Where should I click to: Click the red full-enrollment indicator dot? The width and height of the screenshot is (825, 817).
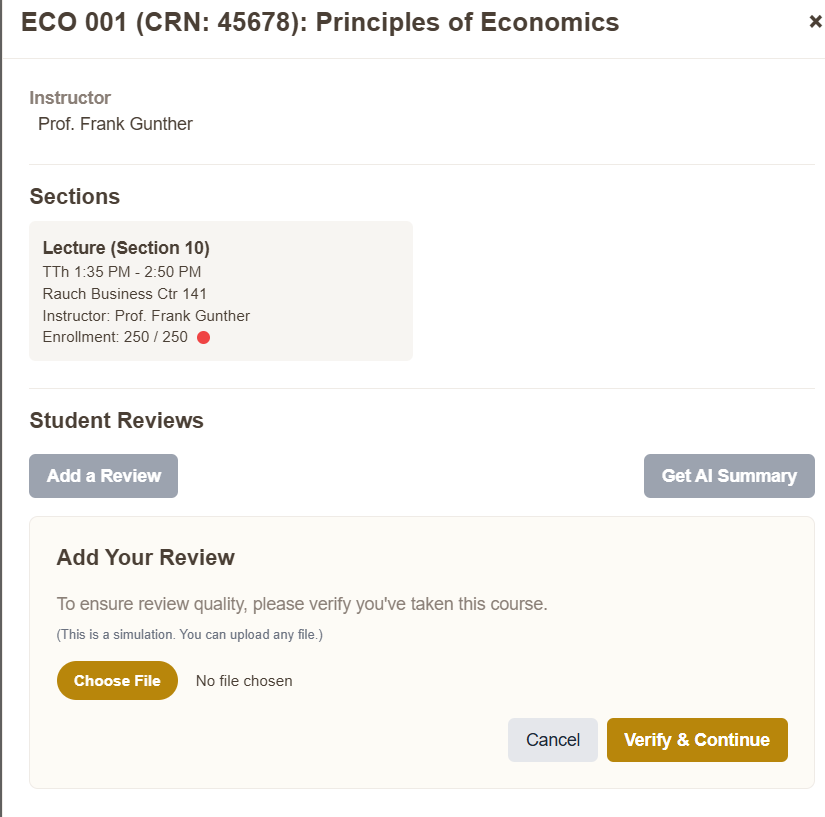203,337
